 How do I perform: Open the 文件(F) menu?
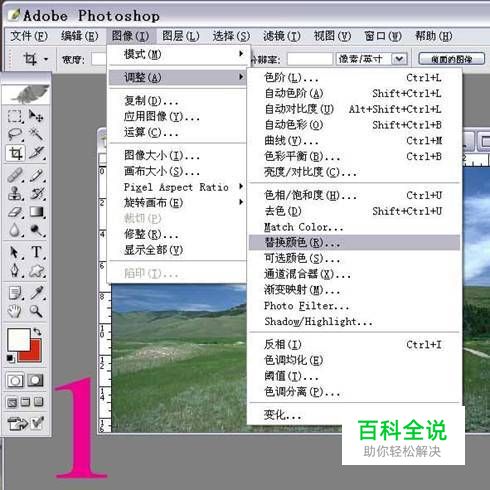point(29,36)
